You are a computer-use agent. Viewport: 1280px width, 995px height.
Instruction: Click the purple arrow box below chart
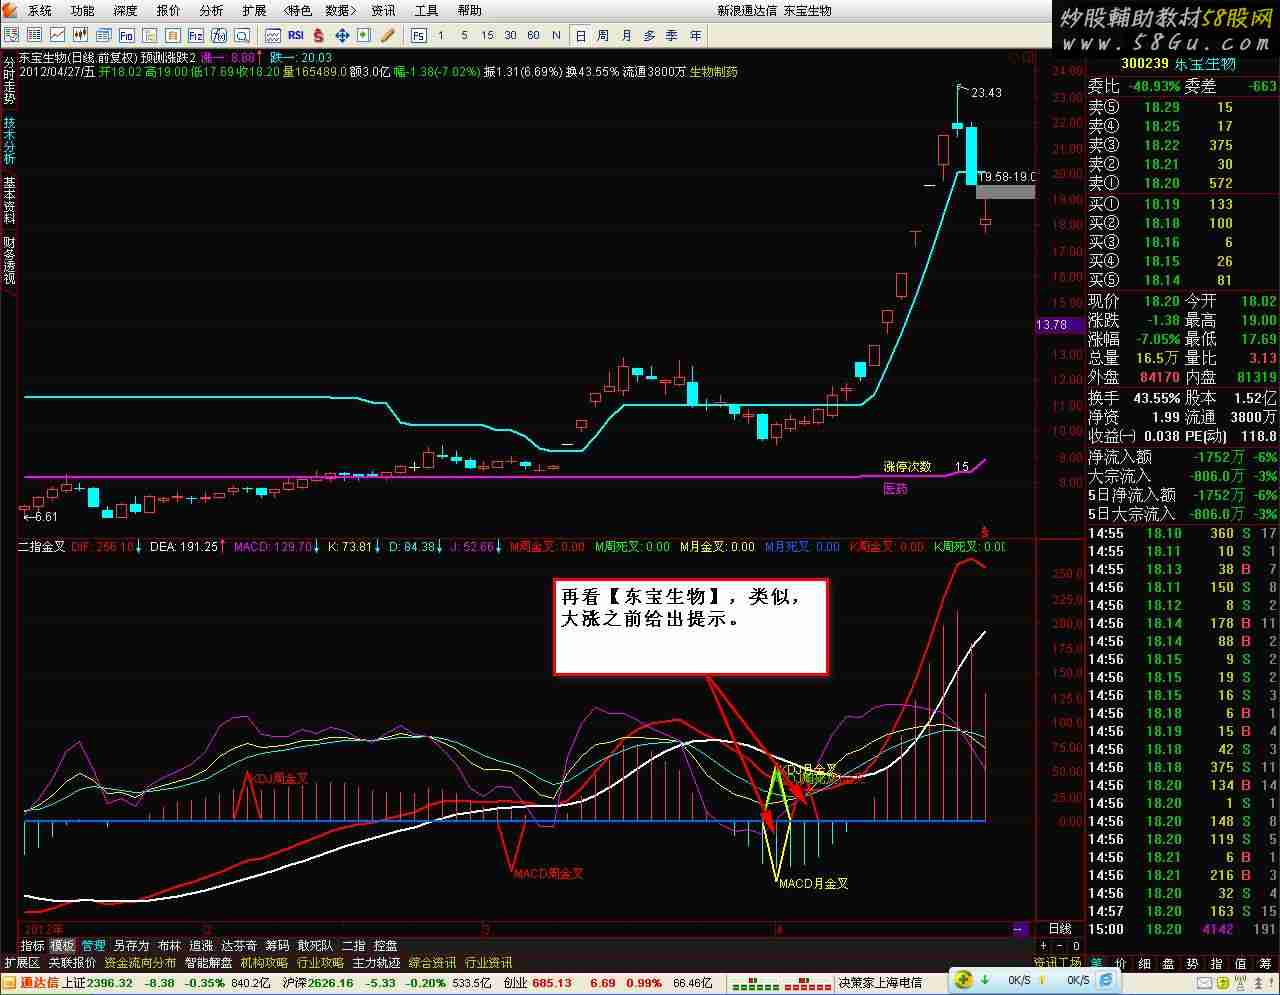(x=1019, y=929)
